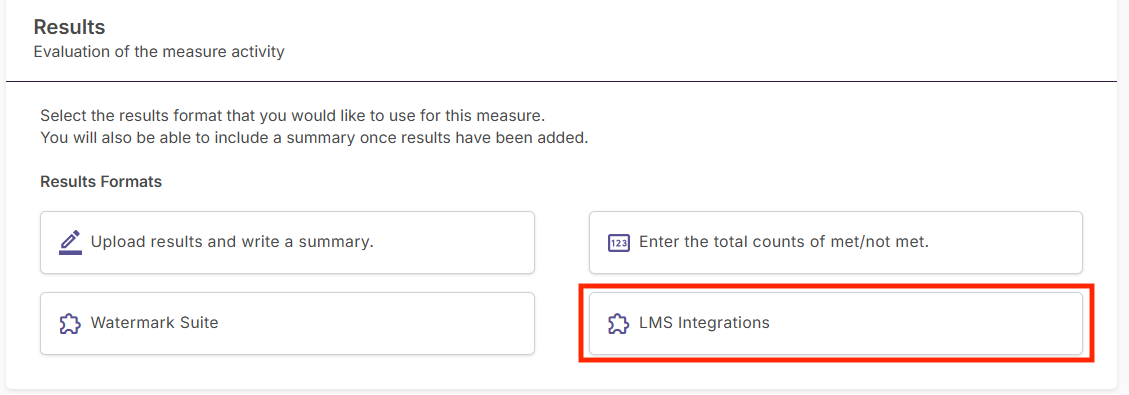
Task: Click the Watermark Suite puzzle icon
Action: (70, 323)
